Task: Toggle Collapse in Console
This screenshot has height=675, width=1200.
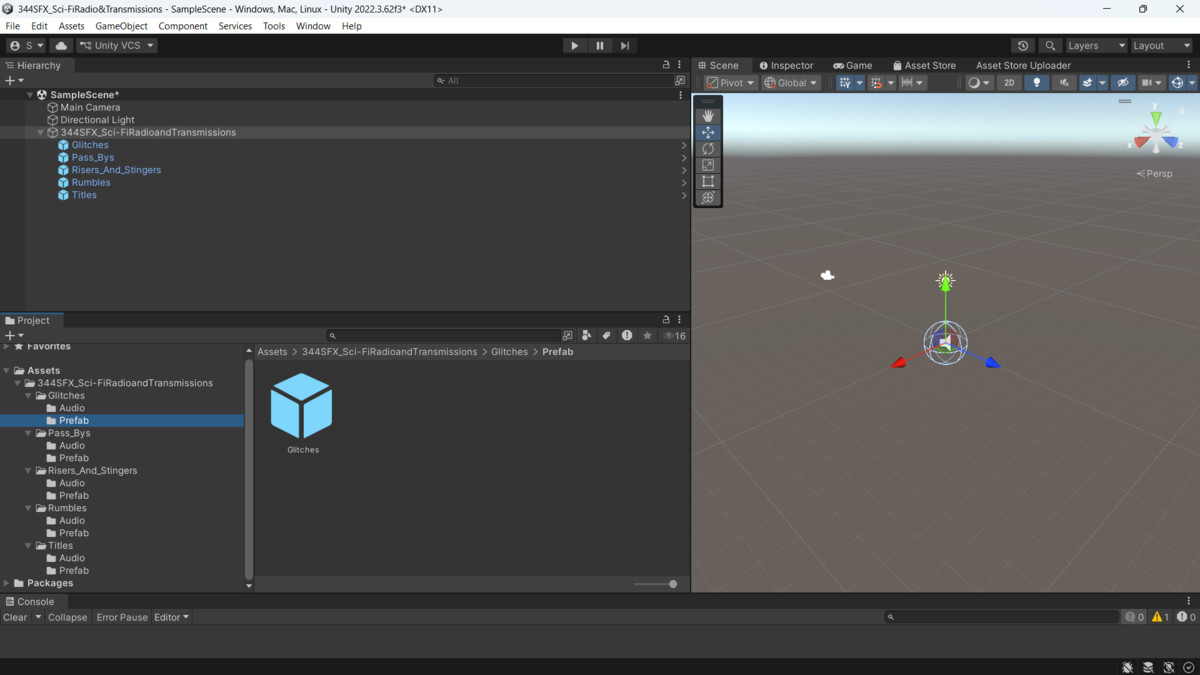Action: click(68, 617)
